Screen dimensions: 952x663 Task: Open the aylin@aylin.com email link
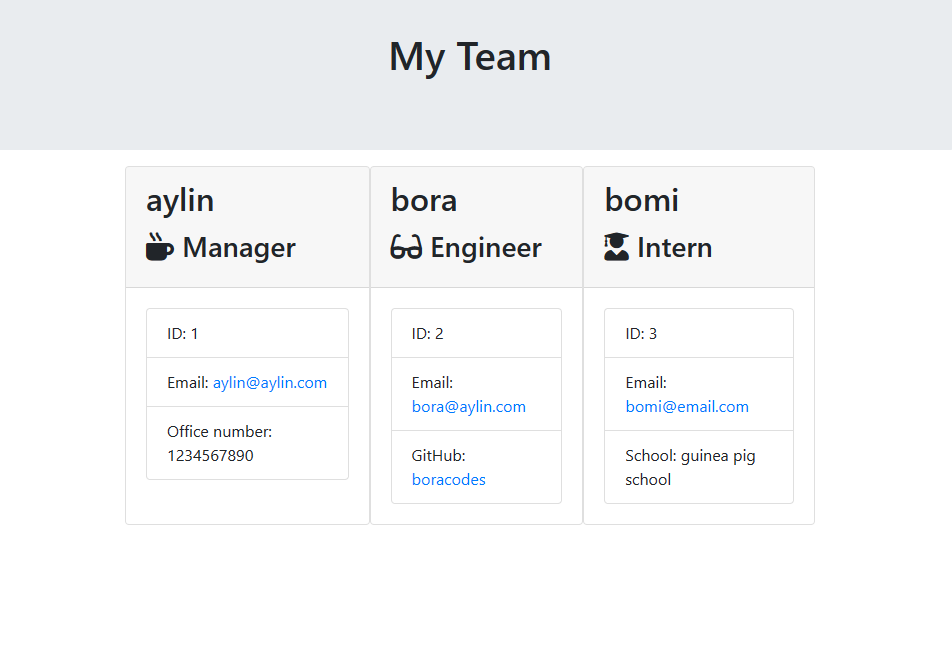(x=271, y=382)
